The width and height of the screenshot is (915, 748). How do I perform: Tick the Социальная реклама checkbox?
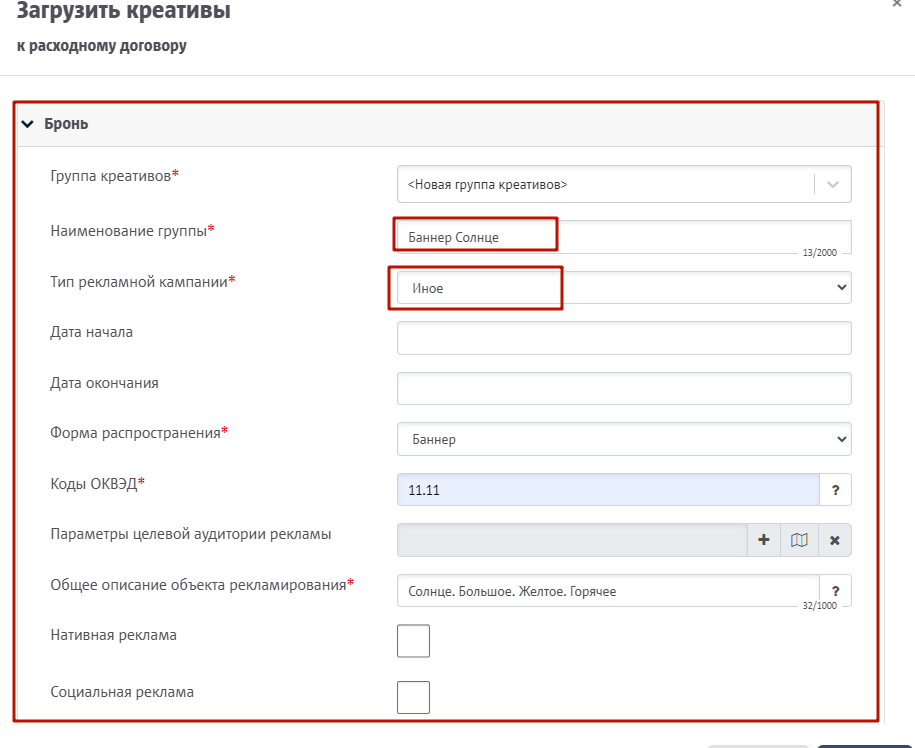413,697
